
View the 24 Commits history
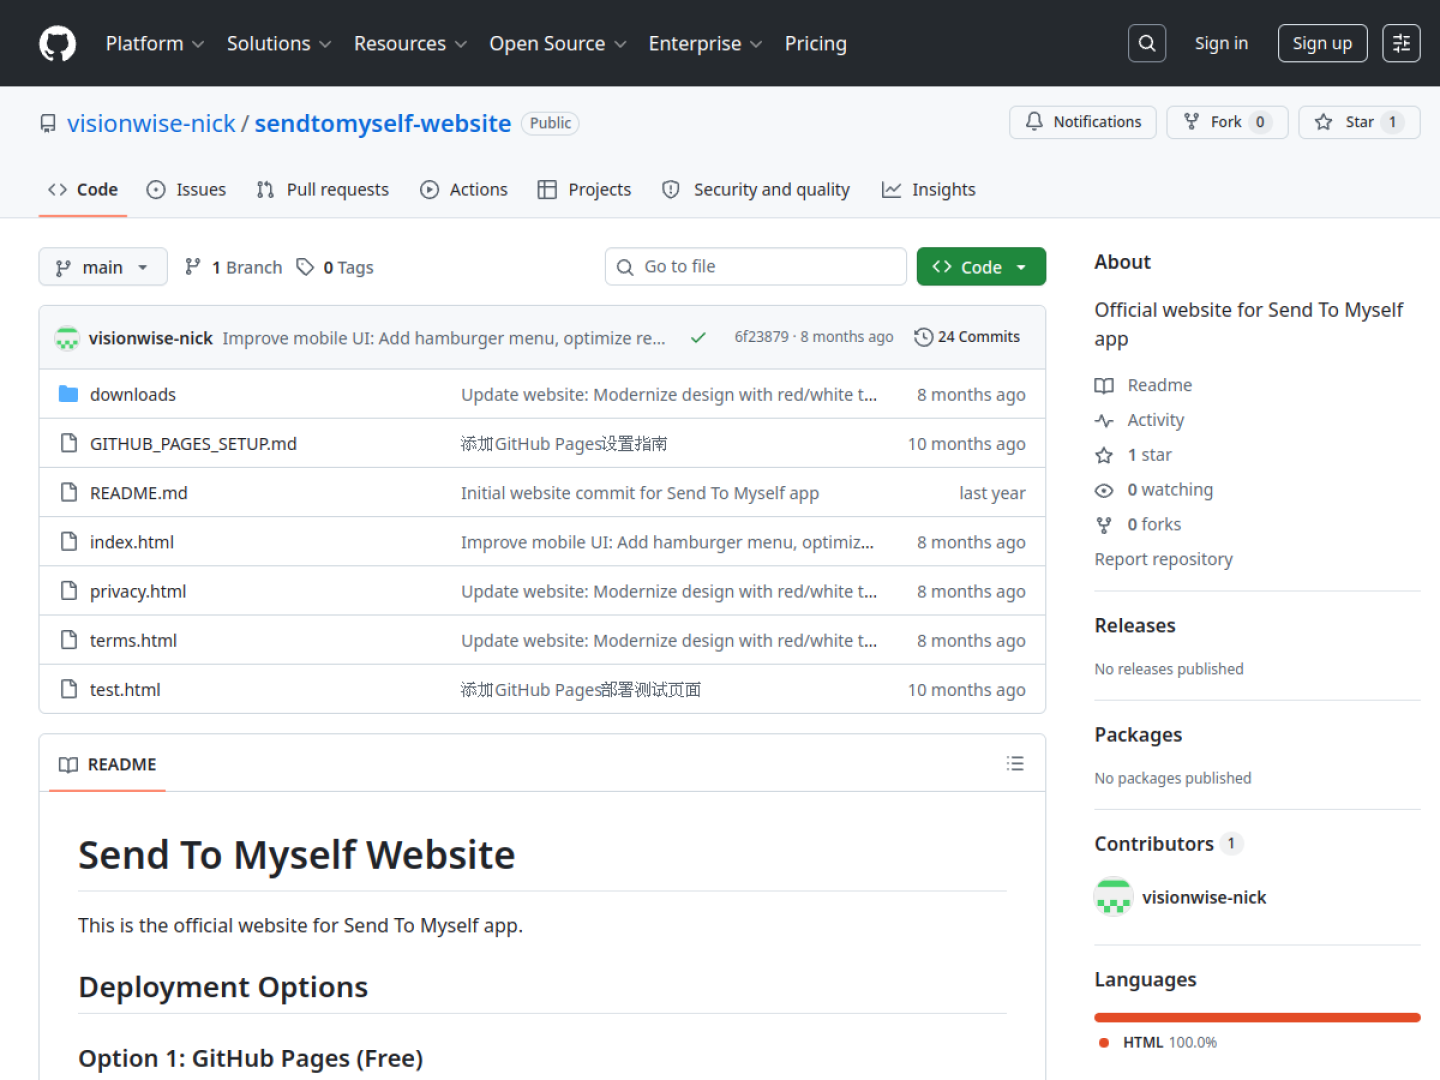coord(967,337)
